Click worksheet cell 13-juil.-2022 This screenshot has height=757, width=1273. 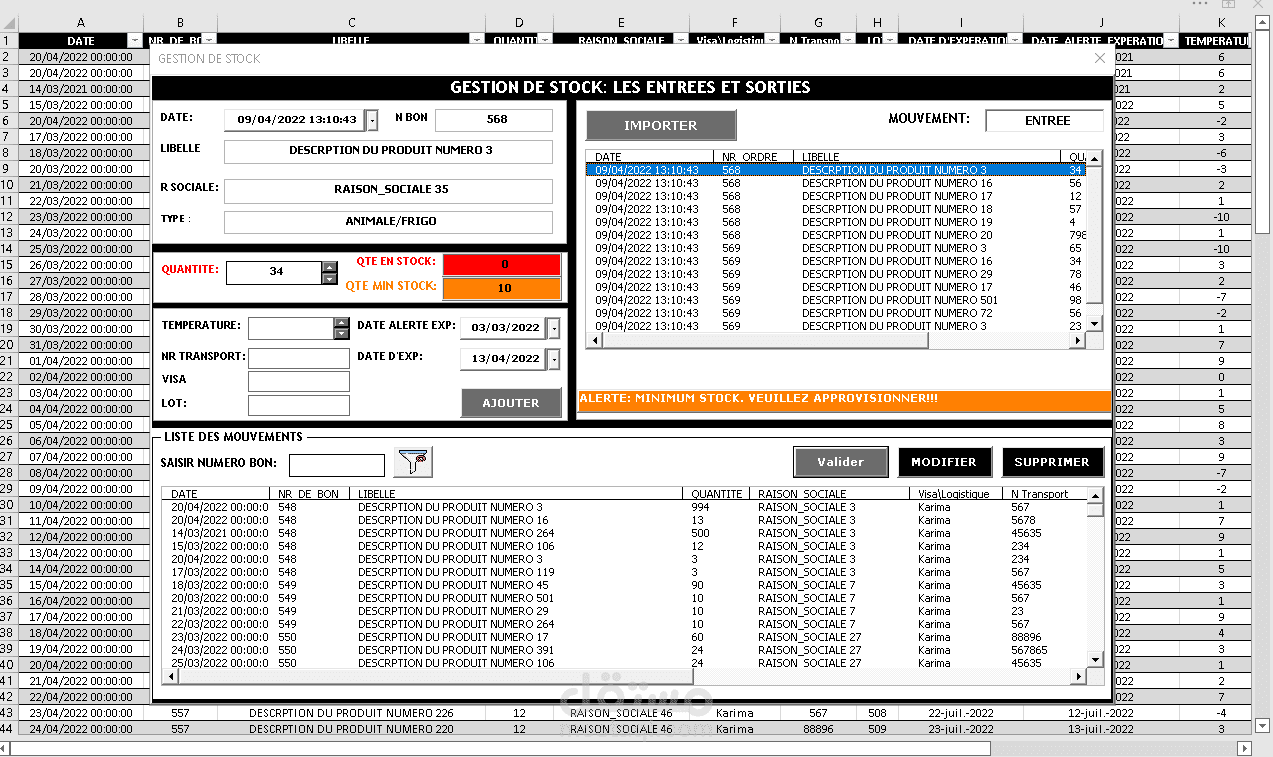(1101, 729)
